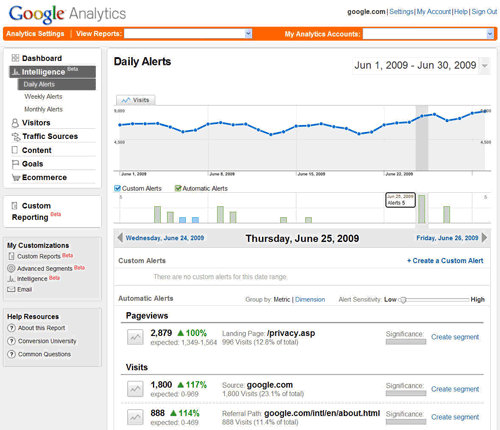Open Daily Alerts in the sidebar

[57, 84]
